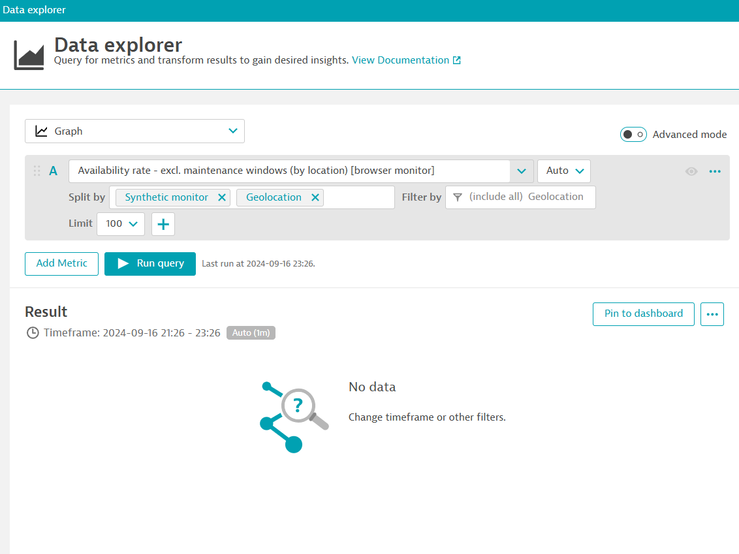Expand the metric selector chevron
This screenshot has width=739, height=554.
tap(522, 171)
